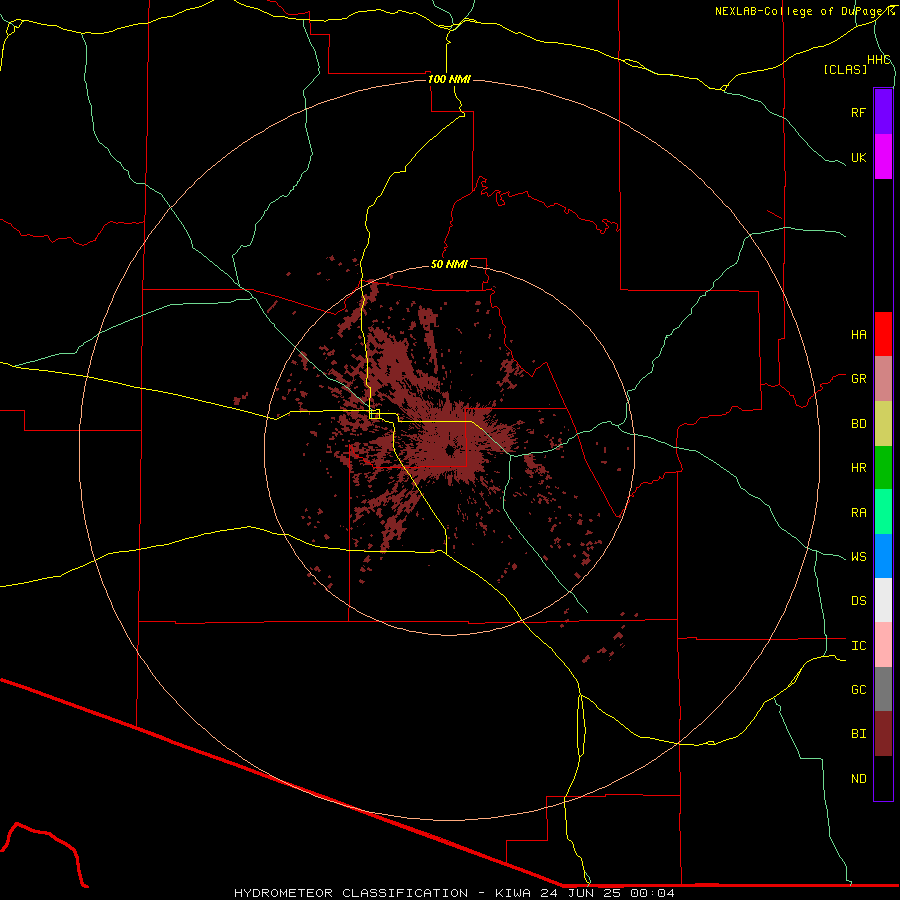900x900 pixels.
Task: Click the GR salmon legend swatch
Action: 883,379
